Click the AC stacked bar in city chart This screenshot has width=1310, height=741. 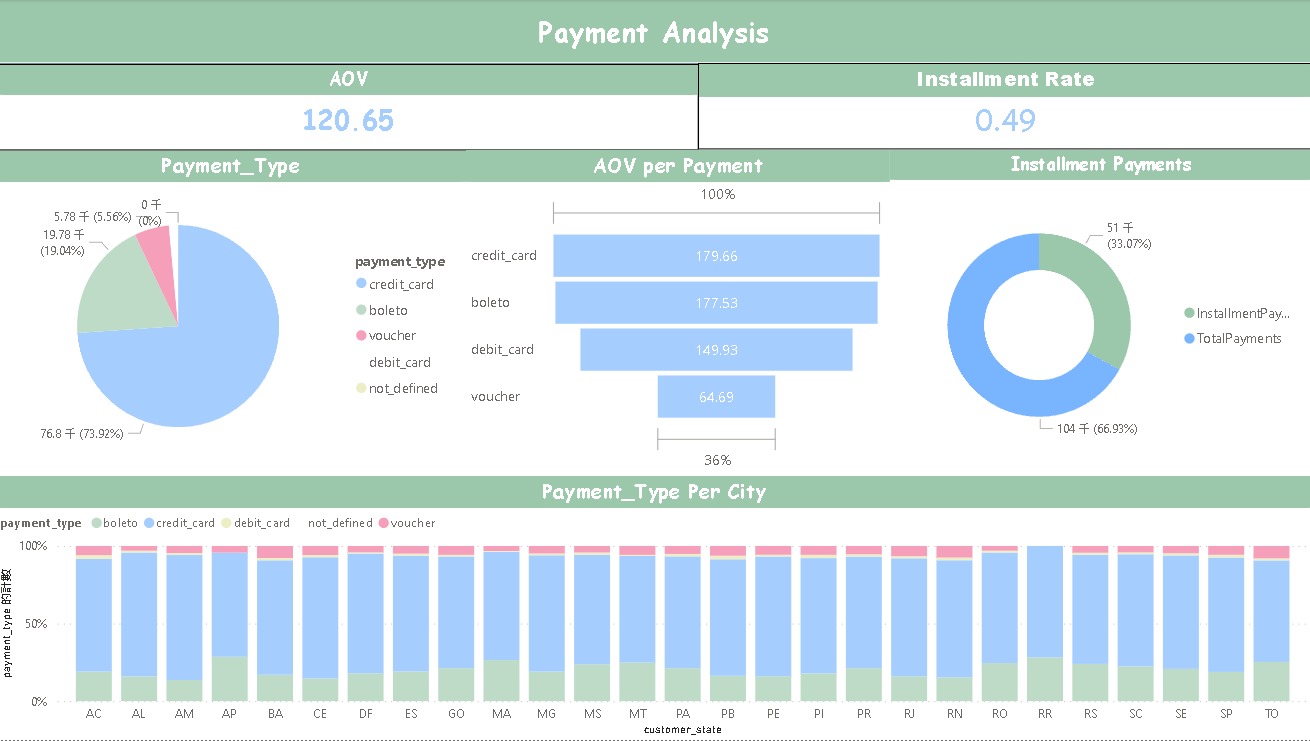[93, 625]
